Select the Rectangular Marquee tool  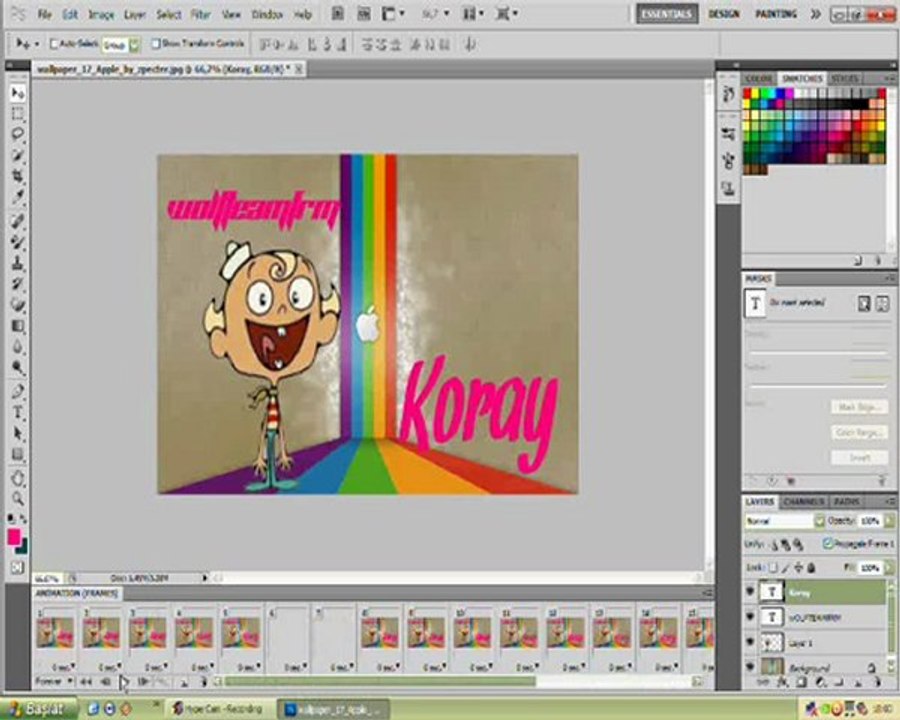tap(18, 114)
